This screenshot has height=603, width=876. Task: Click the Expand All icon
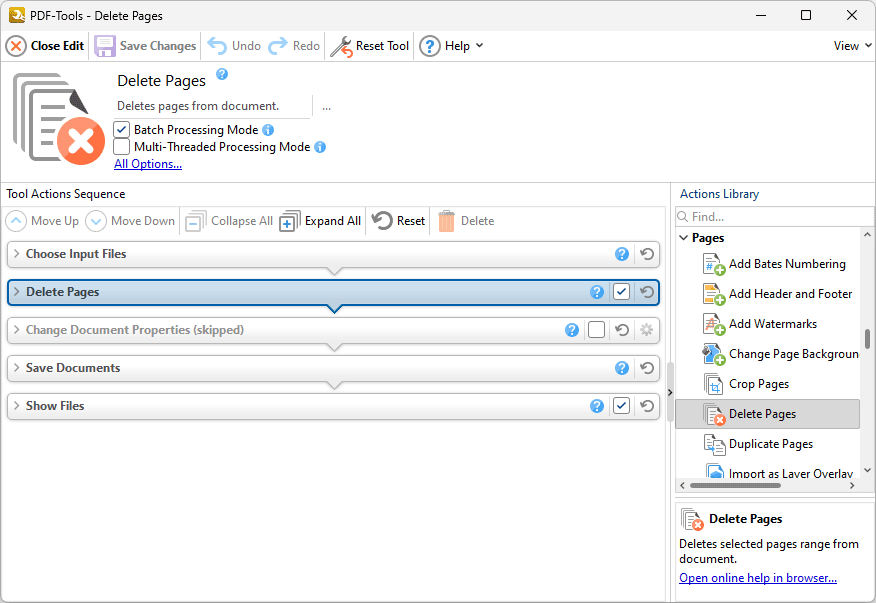[x=289, y=221]
